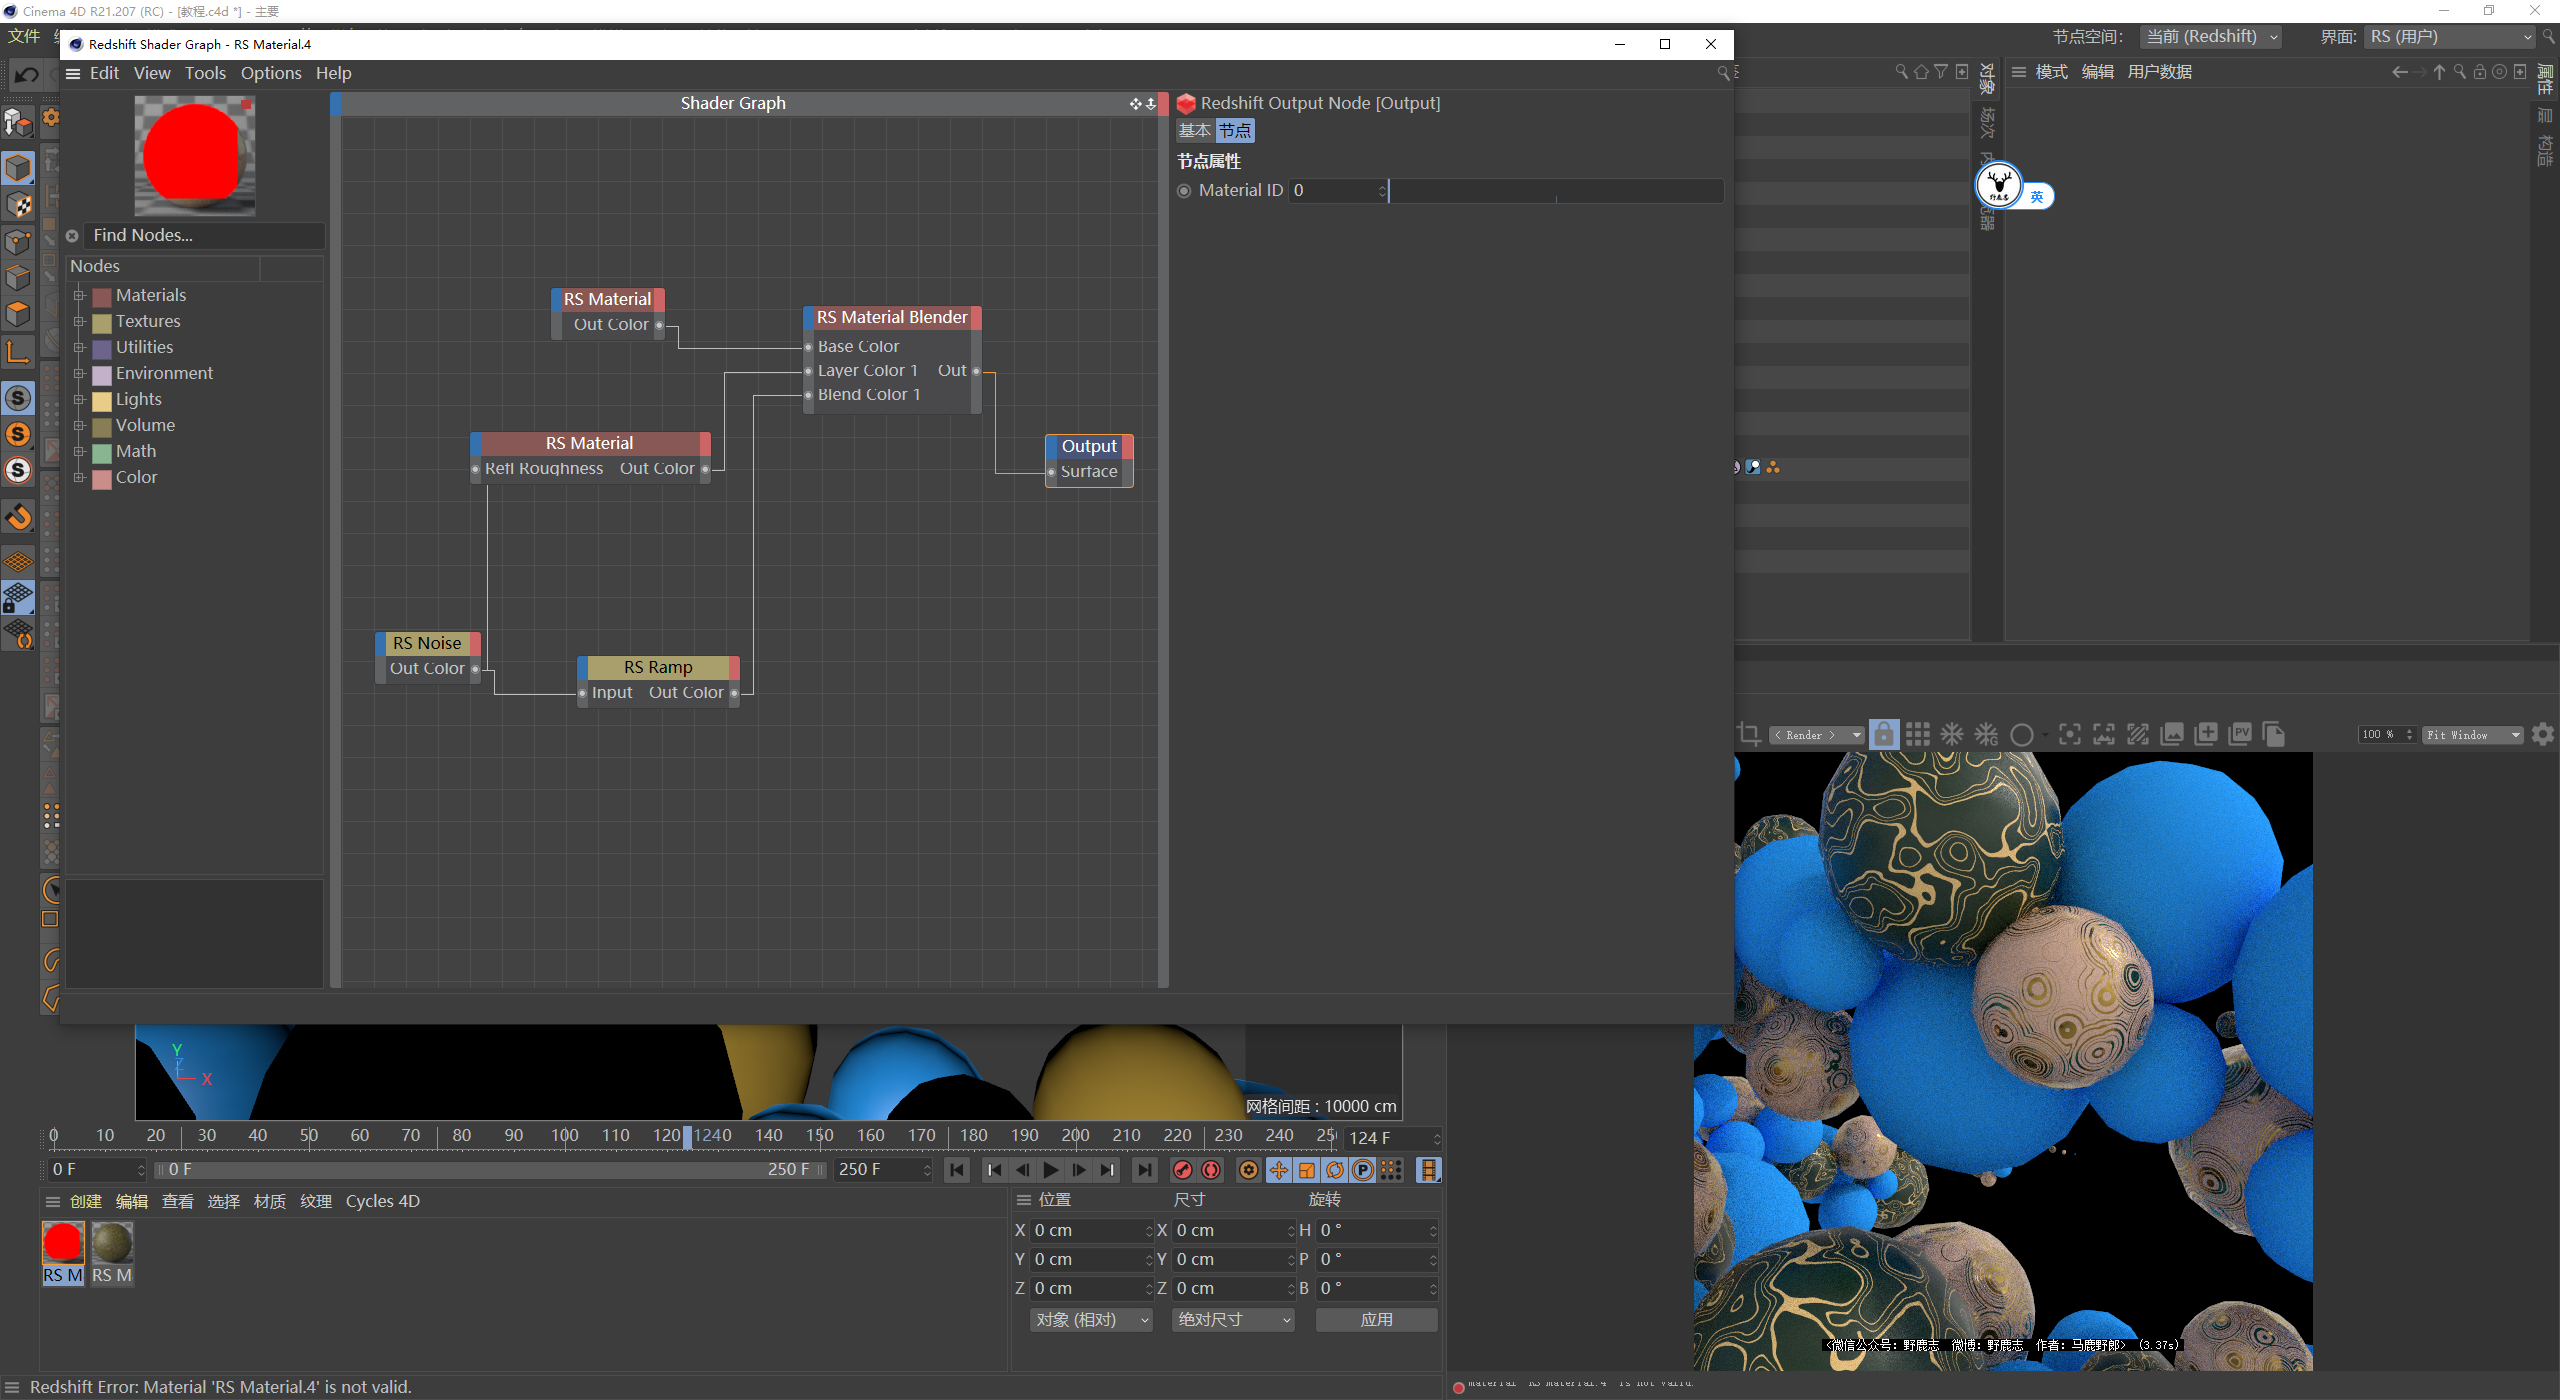Select Model mode cube icon
Screen dimensions: 2560x1400
pyautogui.click(x=18, y=168)
